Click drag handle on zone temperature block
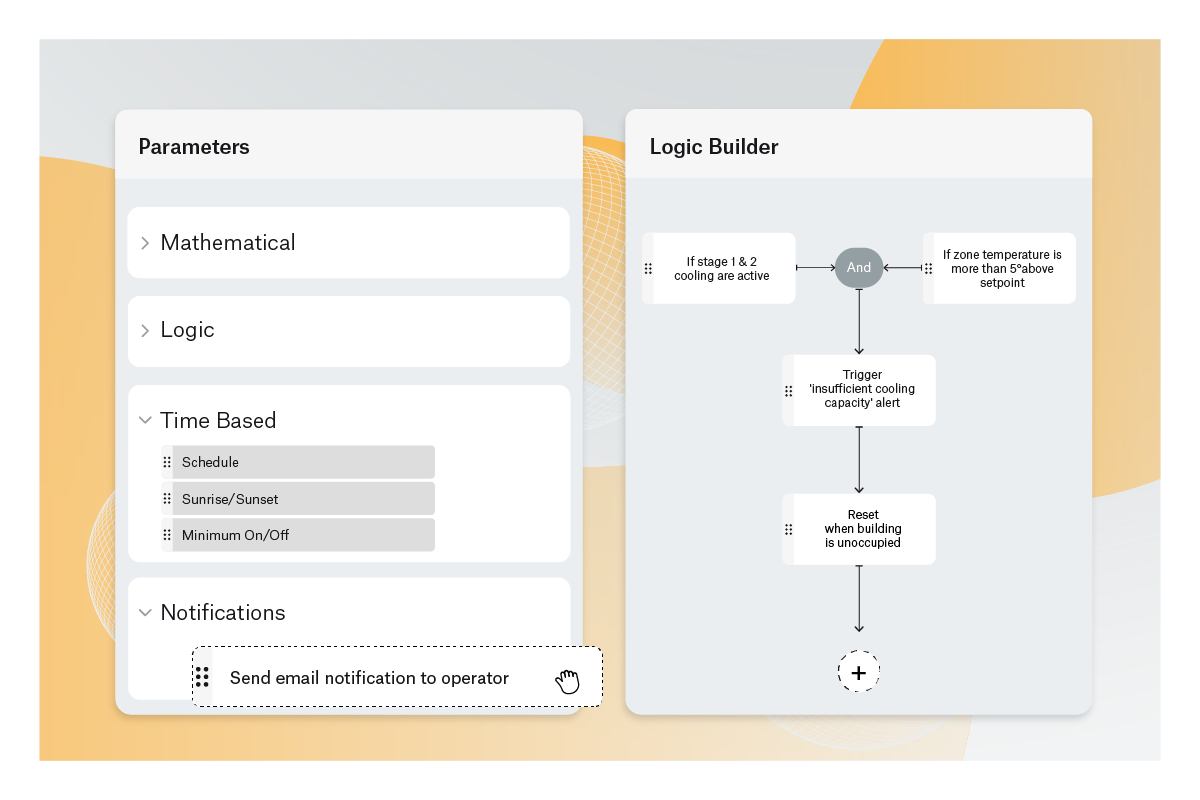Viewport: 1200px width, 800px height. click(929, 269)
